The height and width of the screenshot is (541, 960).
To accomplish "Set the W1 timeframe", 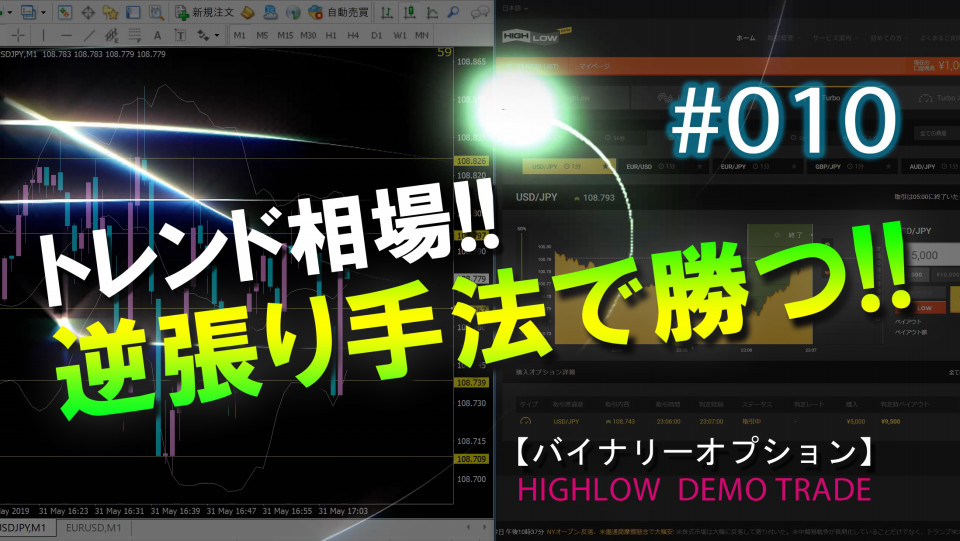I will pos(399,35).
